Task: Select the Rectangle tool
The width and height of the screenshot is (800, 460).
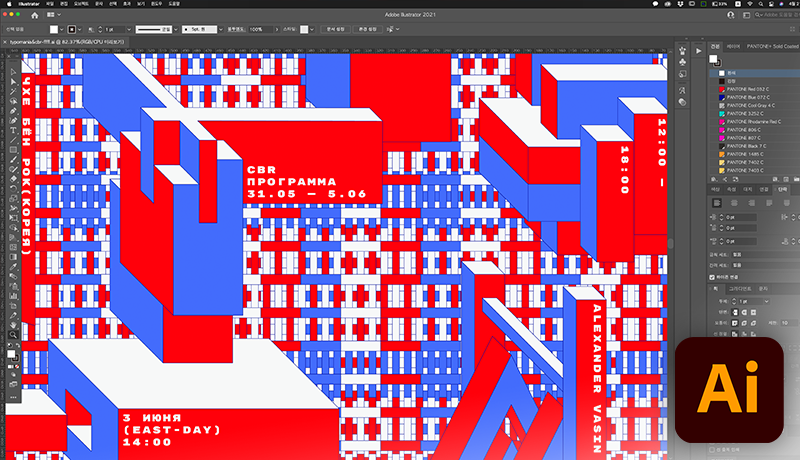Action: coord(13,150)
